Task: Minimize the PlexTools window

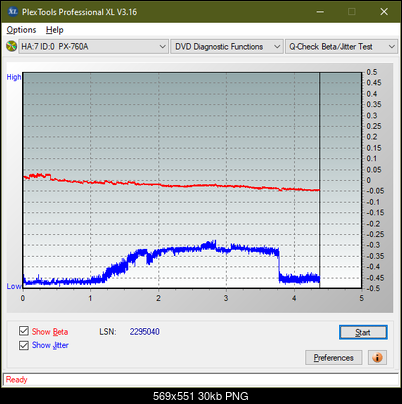Action: coord(320,12)
